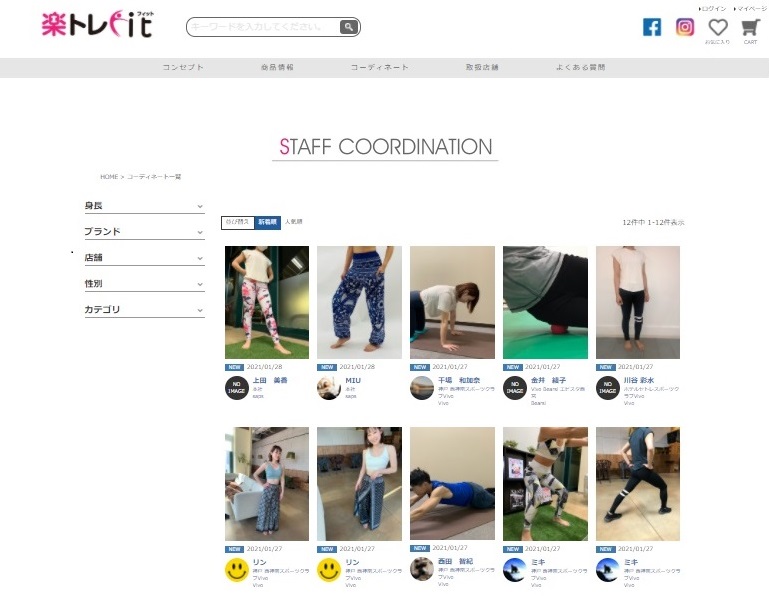Open the blue patterned harem pants photo
The width and height of the screenshot is (769, 596).
(x=359, y=302)
